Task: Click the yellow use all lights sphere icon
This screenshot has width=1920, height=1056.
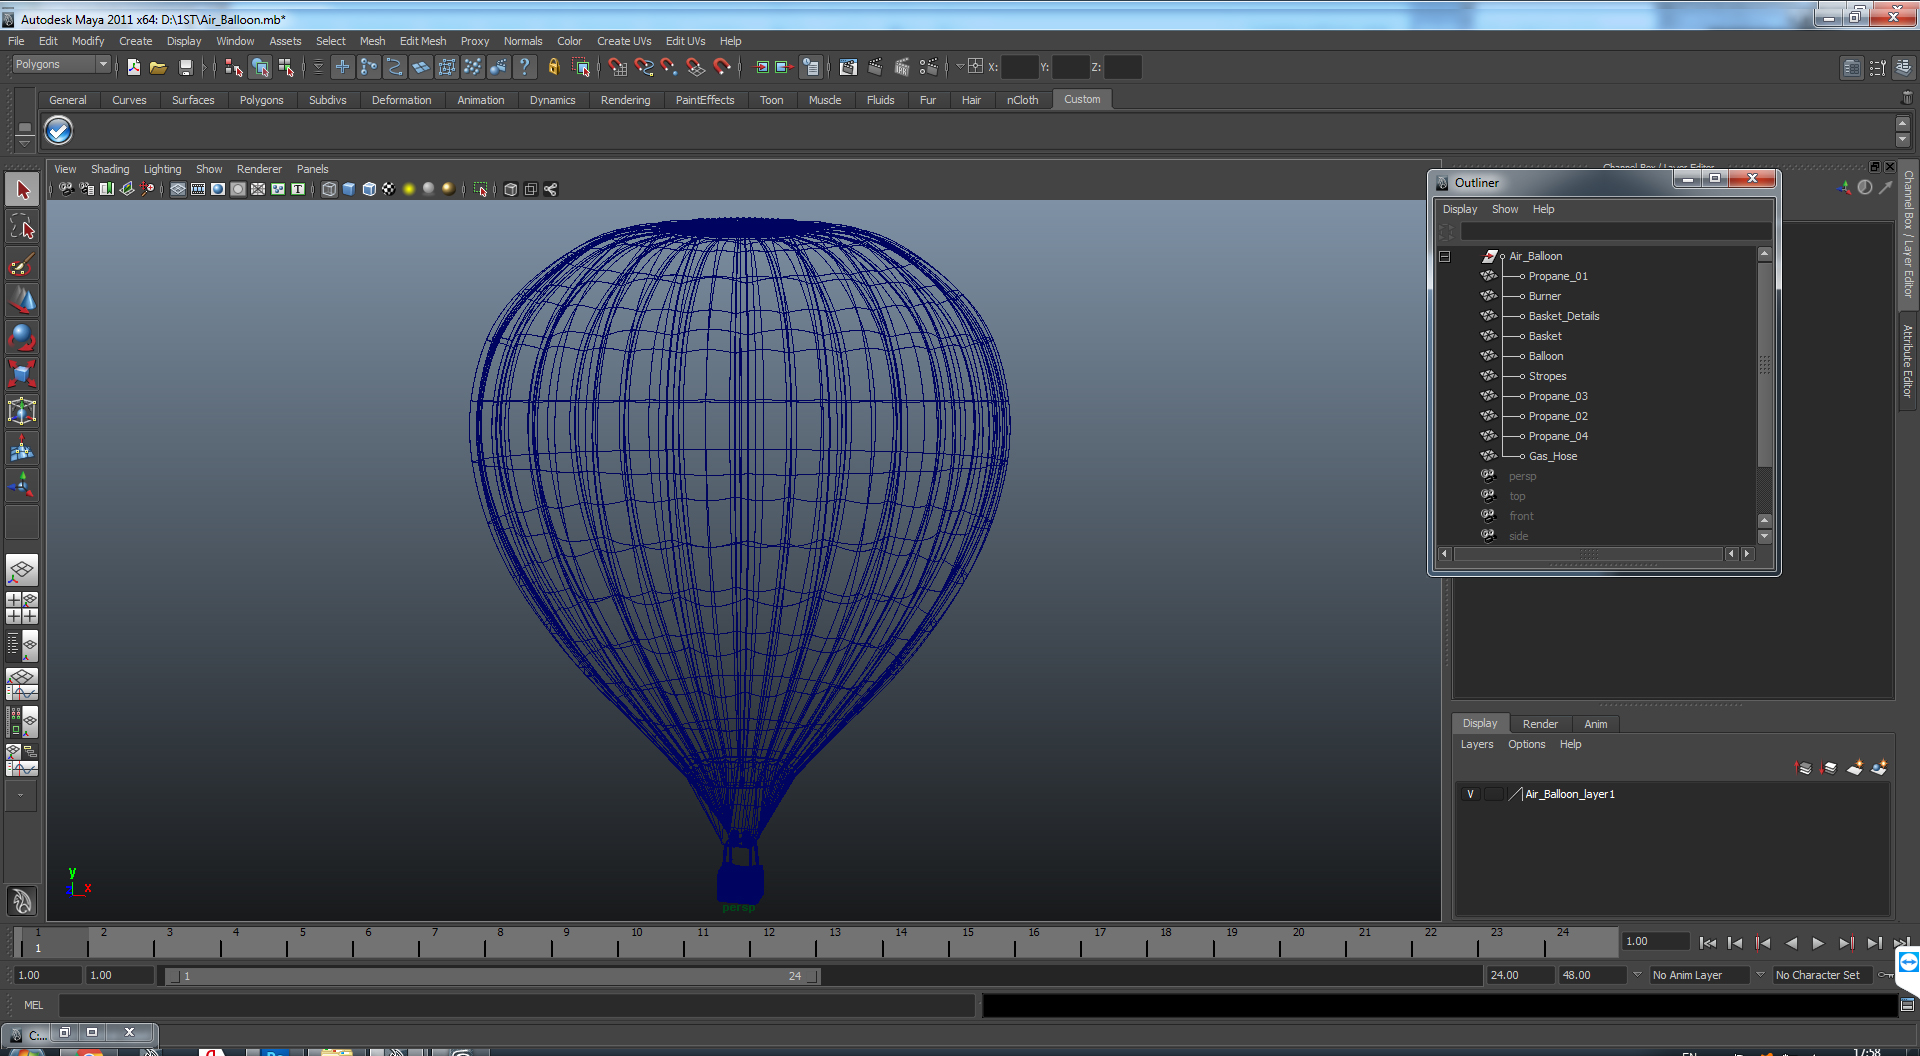Action: pyautogui.click(x=408, y=189)
